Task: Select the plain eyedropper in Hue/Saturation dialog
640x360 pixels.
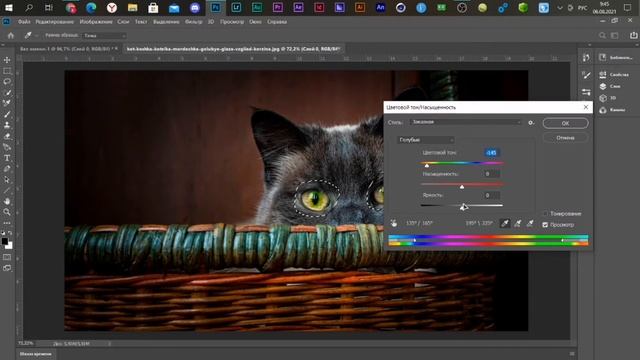Action: click(x=505, y=223)
